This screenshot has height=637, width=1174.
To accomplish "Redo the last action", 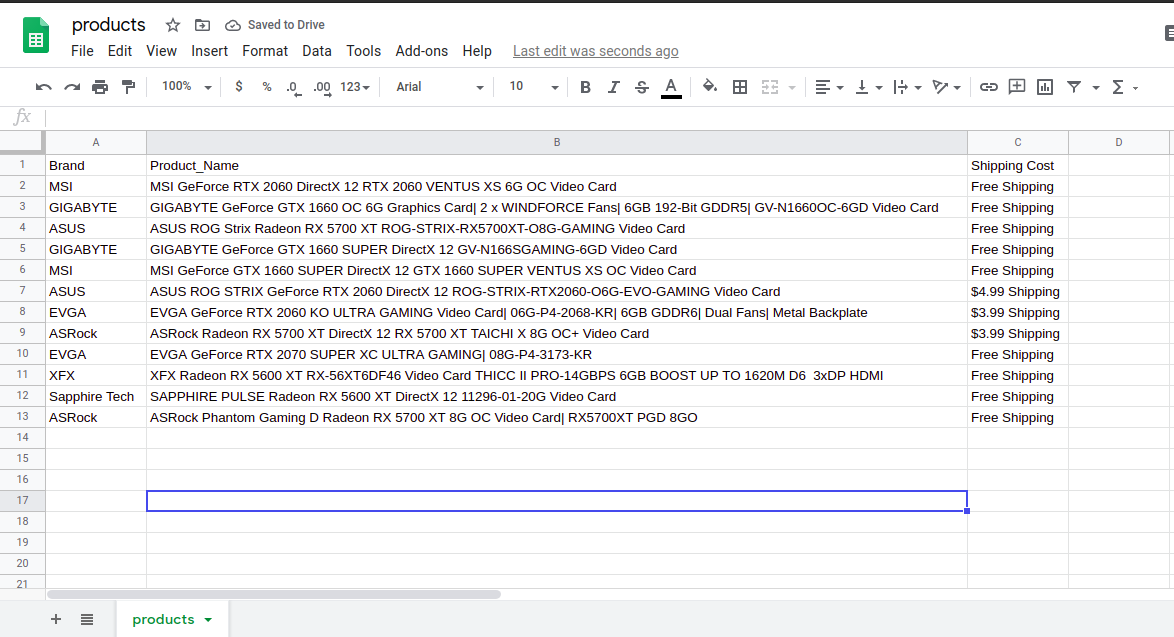I will tap(72, 87).
